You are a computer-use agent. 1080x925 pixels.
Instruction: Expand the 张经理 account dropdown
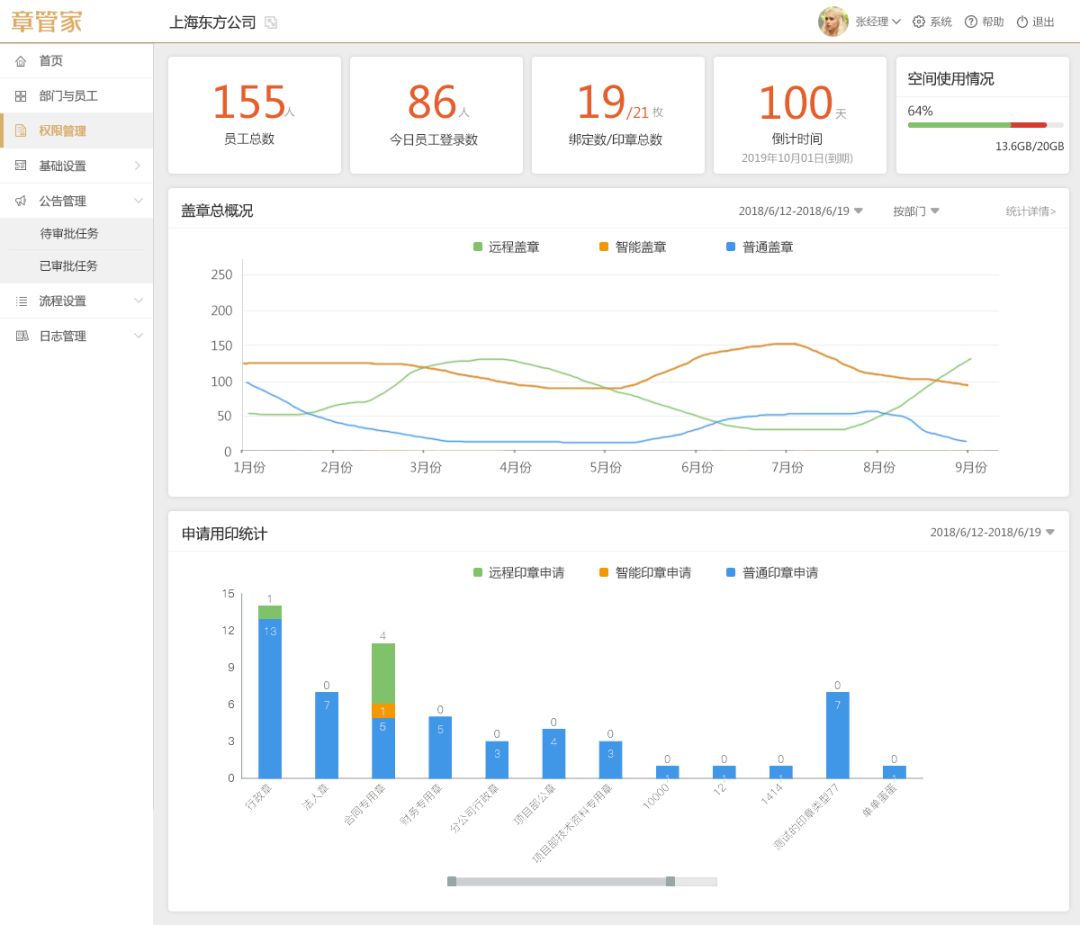[878, 22]
